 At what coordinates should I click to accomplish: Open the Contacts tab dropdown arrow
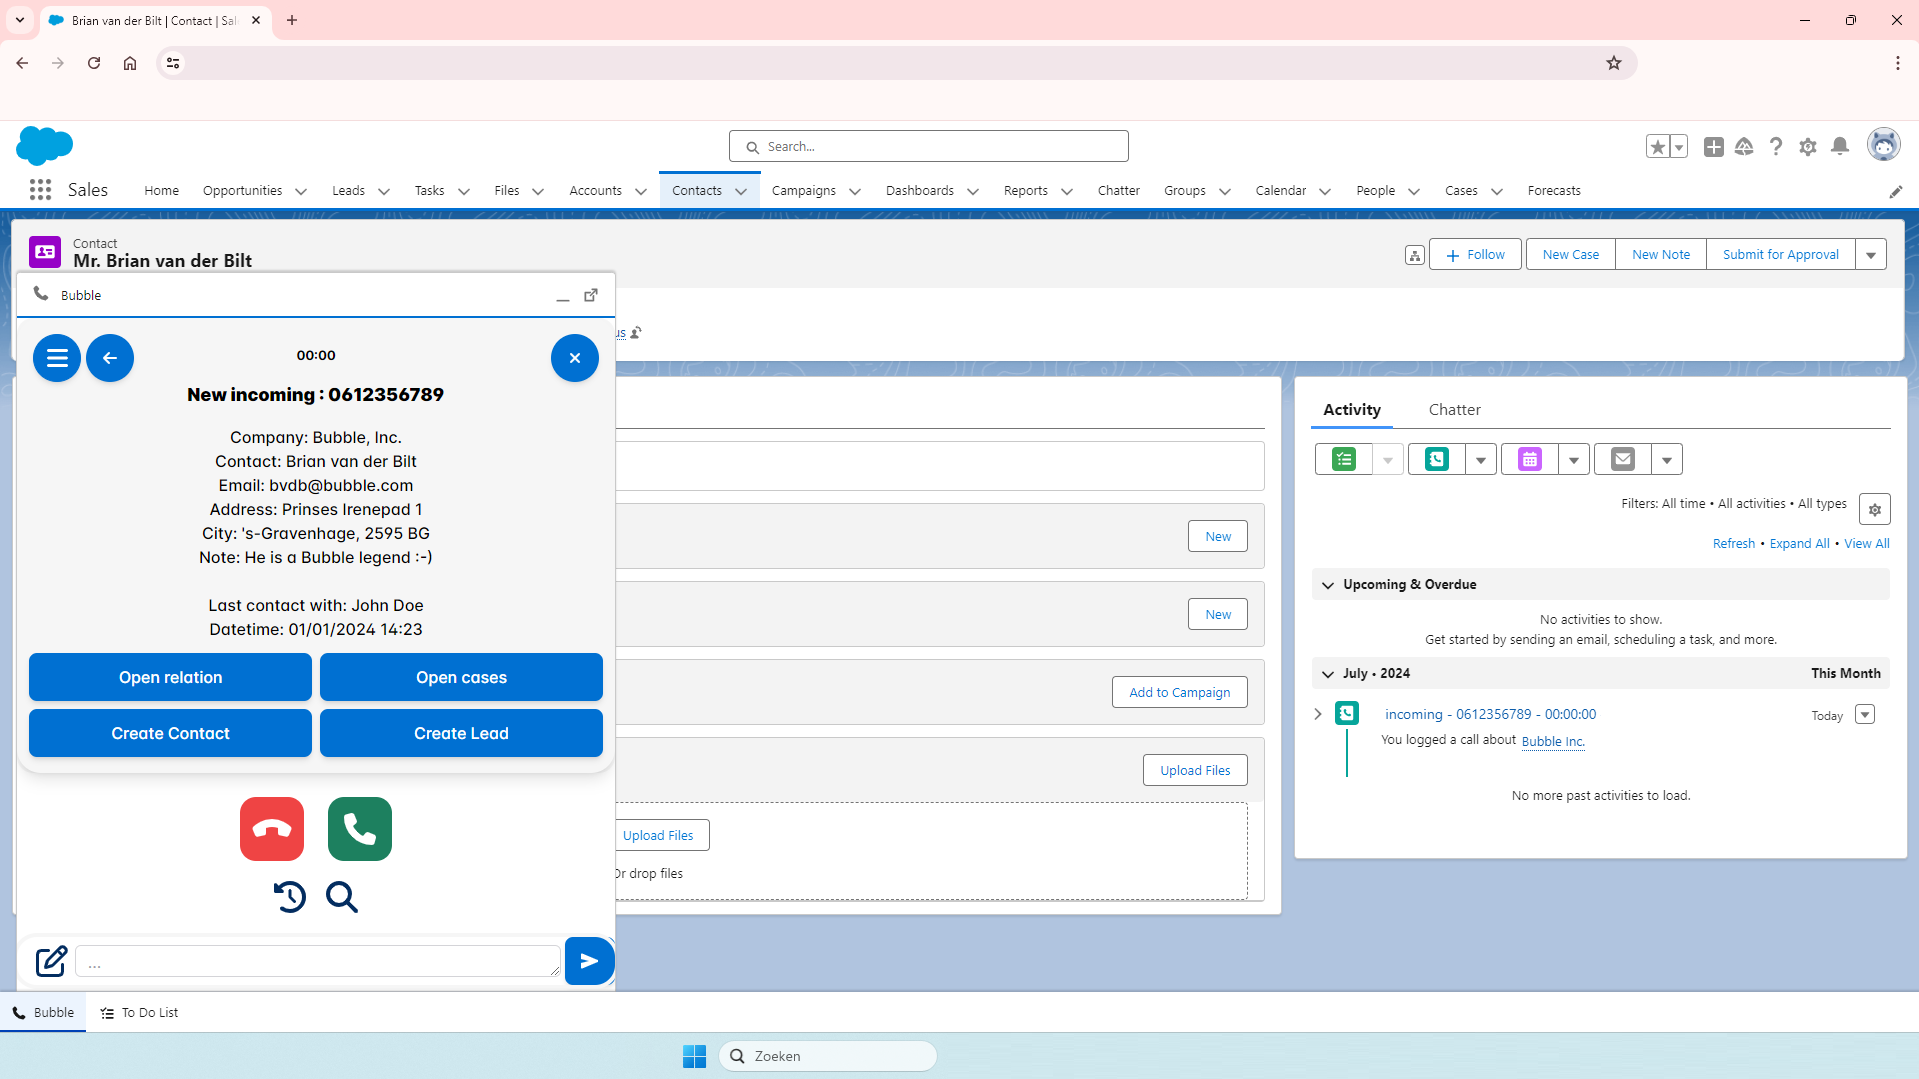[x=741, y=191]
